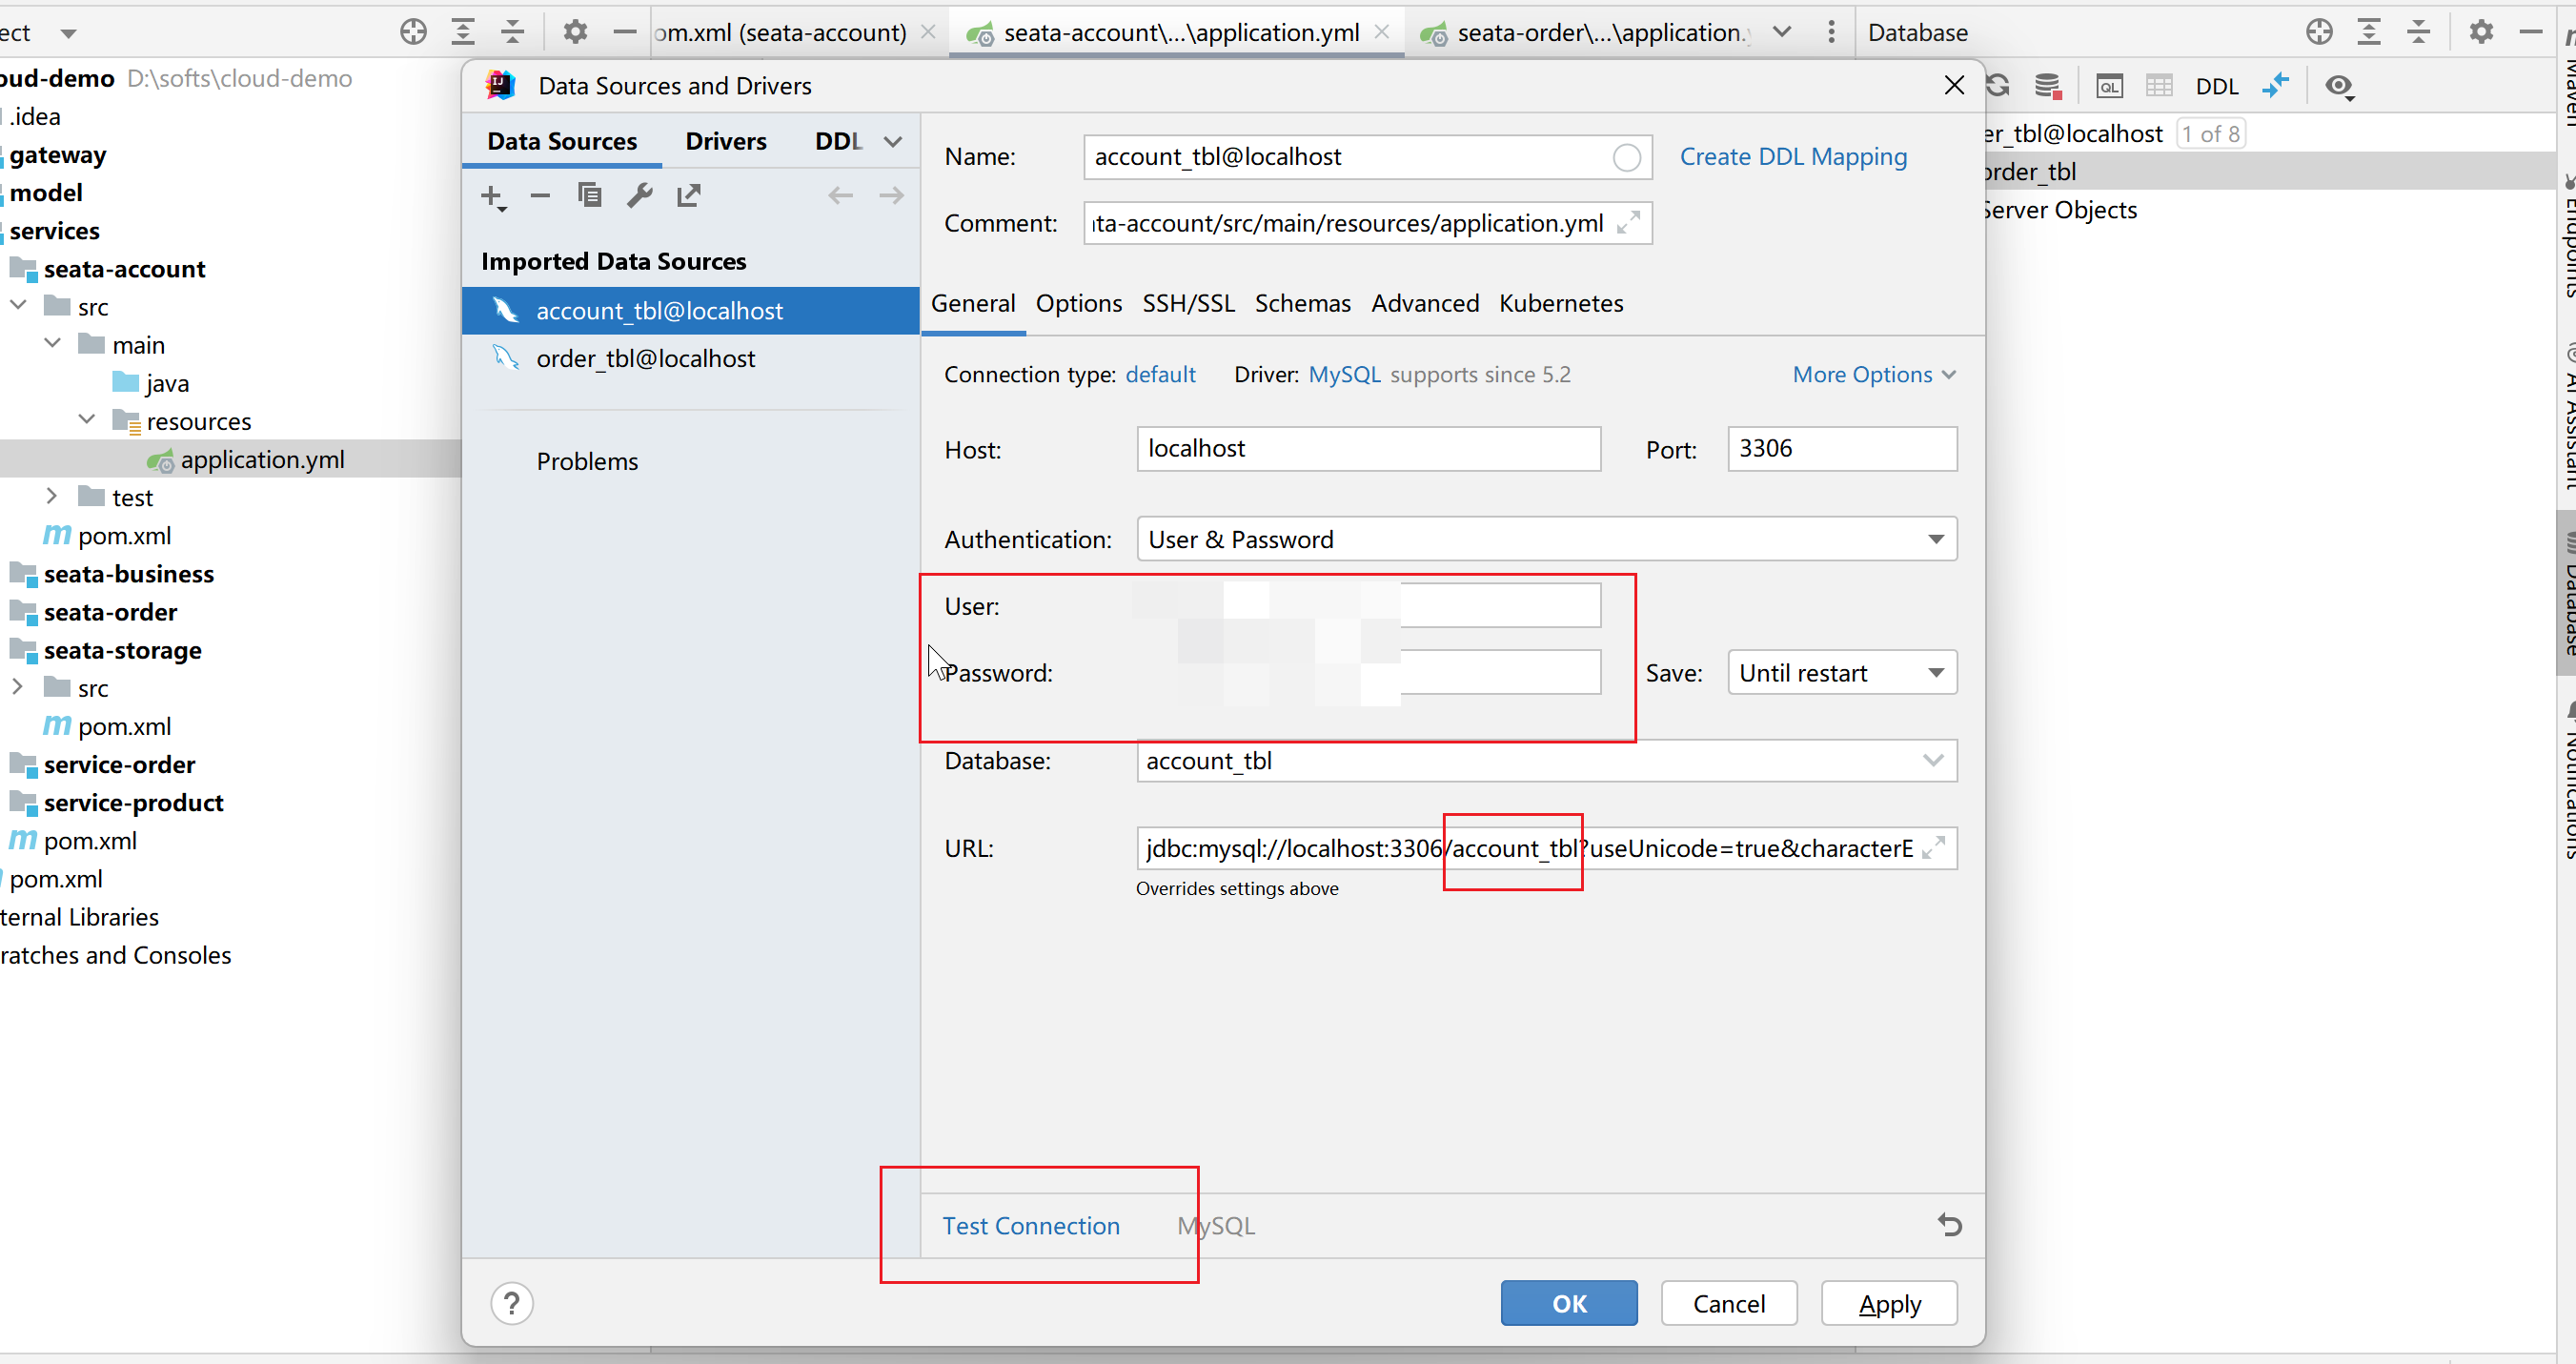Image resolution: width=2576 pixels, height=1364 pixels.
Task: Switch to the SSH/SSL tab
Action: point(1188,303)
